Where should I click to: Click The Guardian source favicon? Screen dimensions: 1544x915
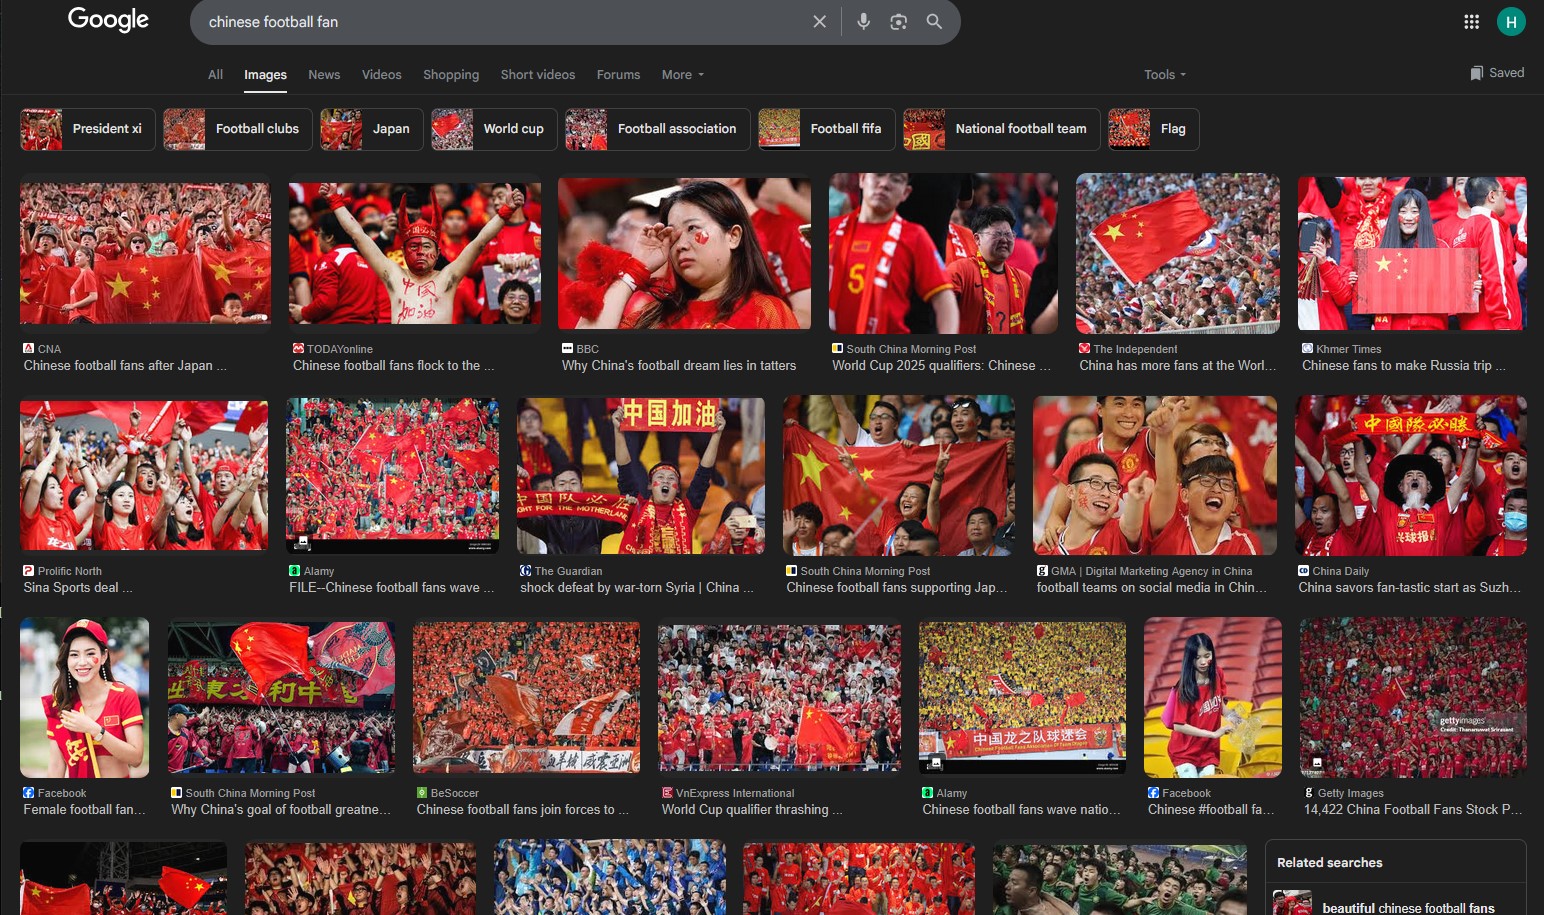coord(525,571)
